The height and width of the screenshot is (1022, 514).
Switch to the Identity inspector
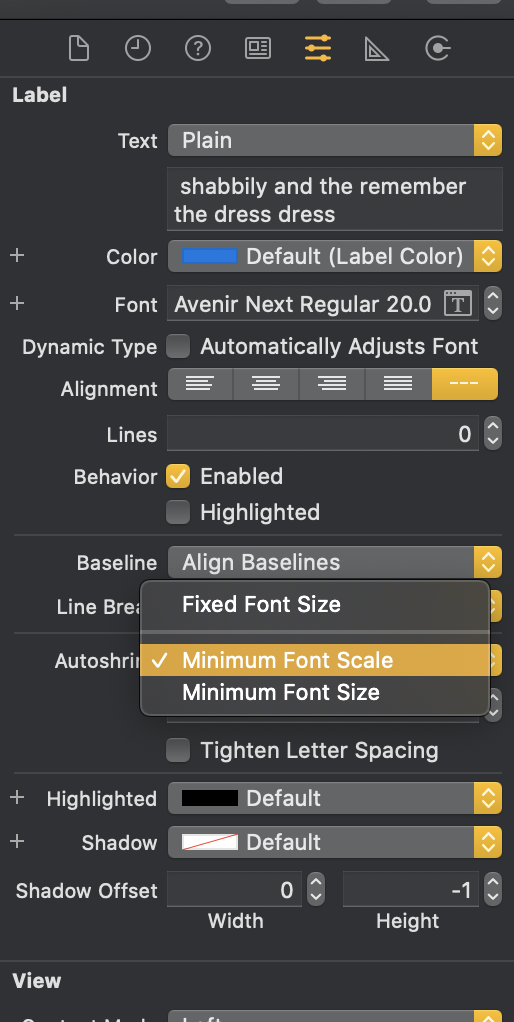tap(258, 49)
